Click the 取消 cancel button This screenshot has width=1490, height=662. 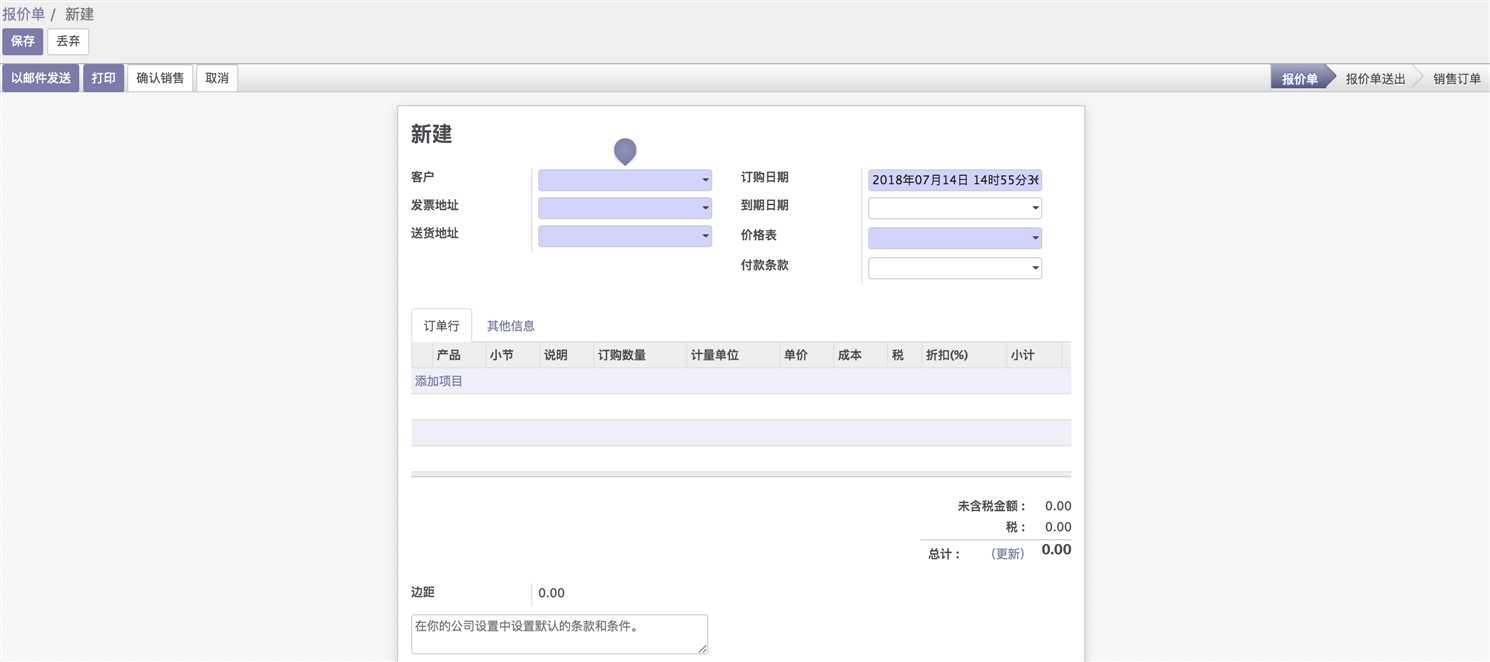[217, 78]
